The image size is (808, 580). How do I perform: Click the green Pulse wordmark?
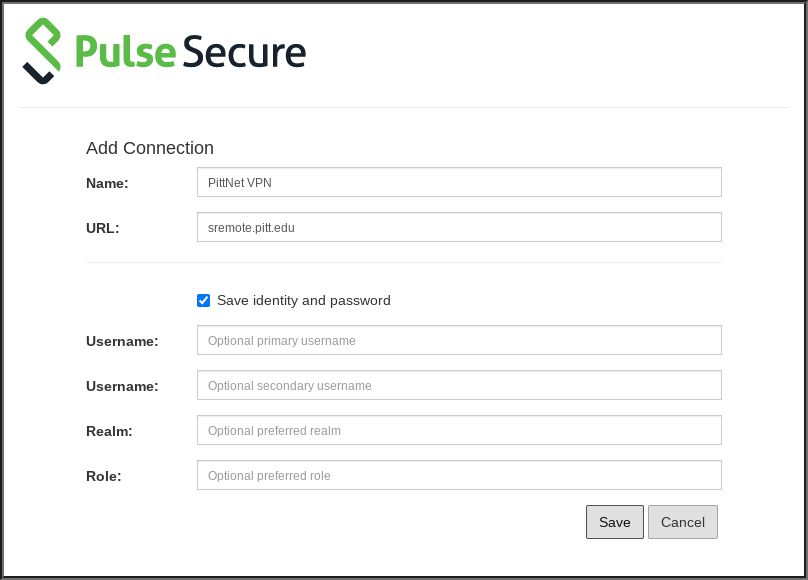pyautogui.click(x=125, y=52)
